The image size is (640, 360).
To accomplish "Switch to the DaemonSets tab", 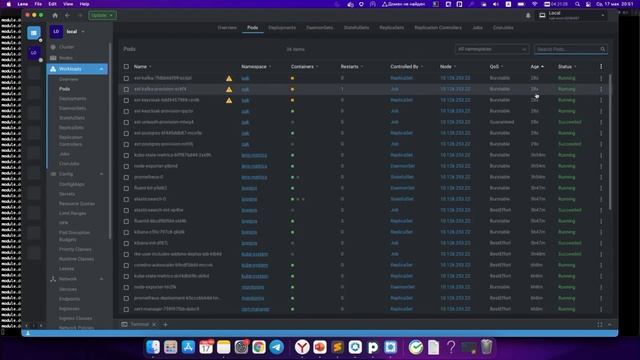I will point(320,28).
